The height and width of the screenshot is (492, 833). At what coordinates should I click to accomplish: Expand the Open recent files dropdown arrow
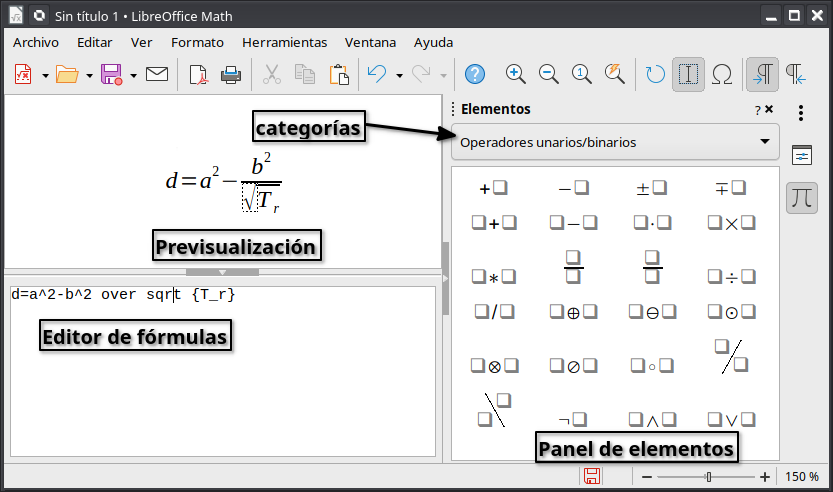tap(89, 75)
